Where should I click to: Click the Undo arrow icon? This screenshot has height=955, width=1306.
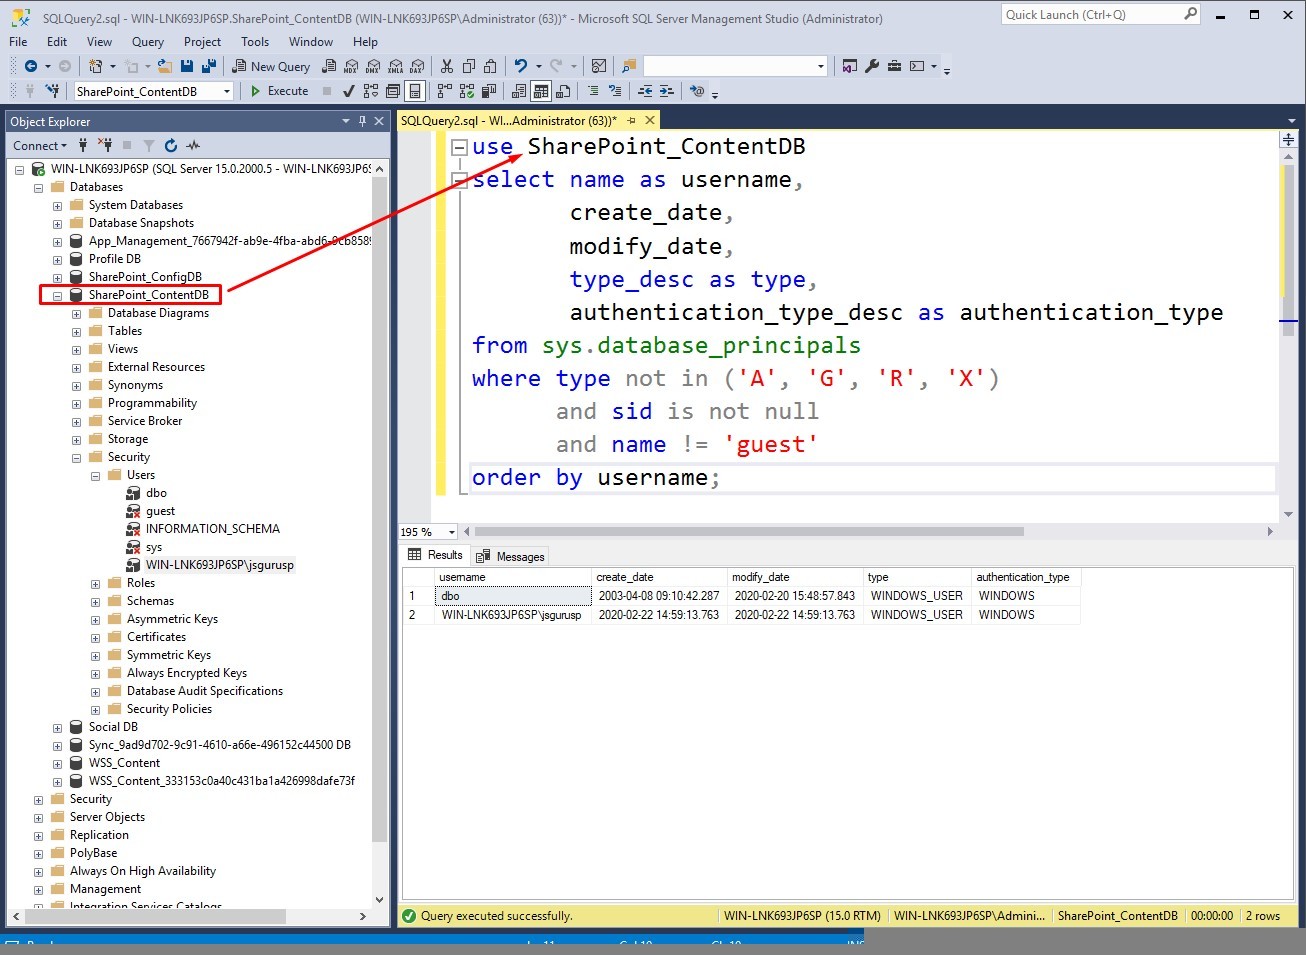(520, 66)
